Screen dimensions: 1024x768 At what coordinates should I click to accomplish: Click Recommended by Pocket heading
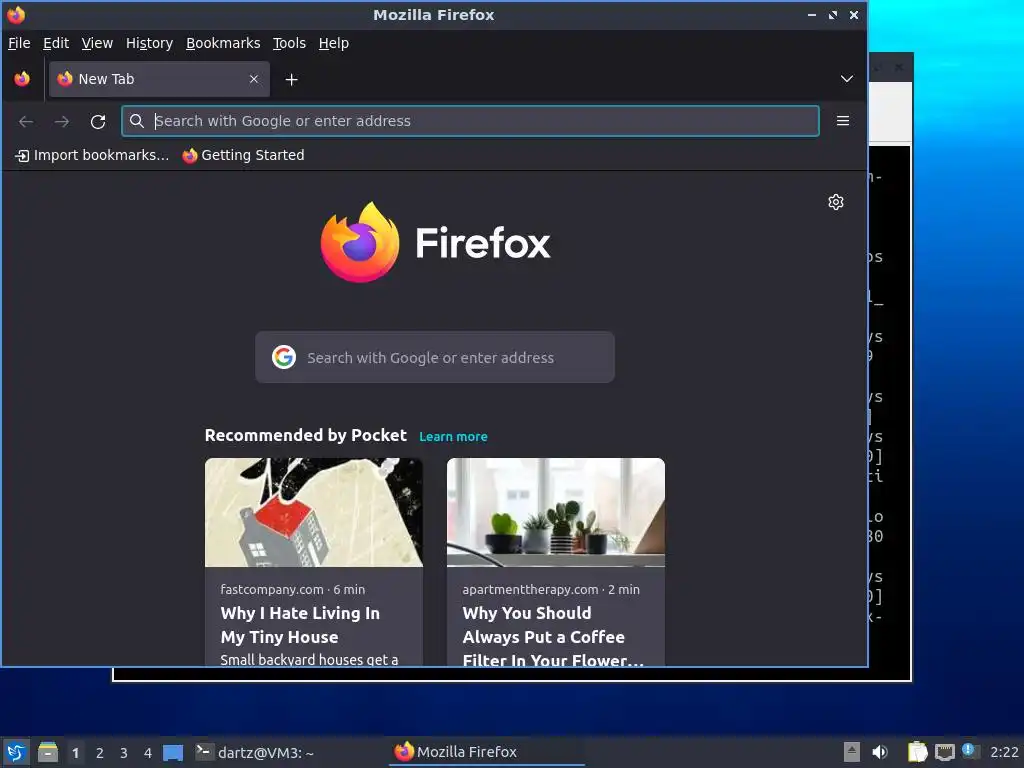coord(306,436)
